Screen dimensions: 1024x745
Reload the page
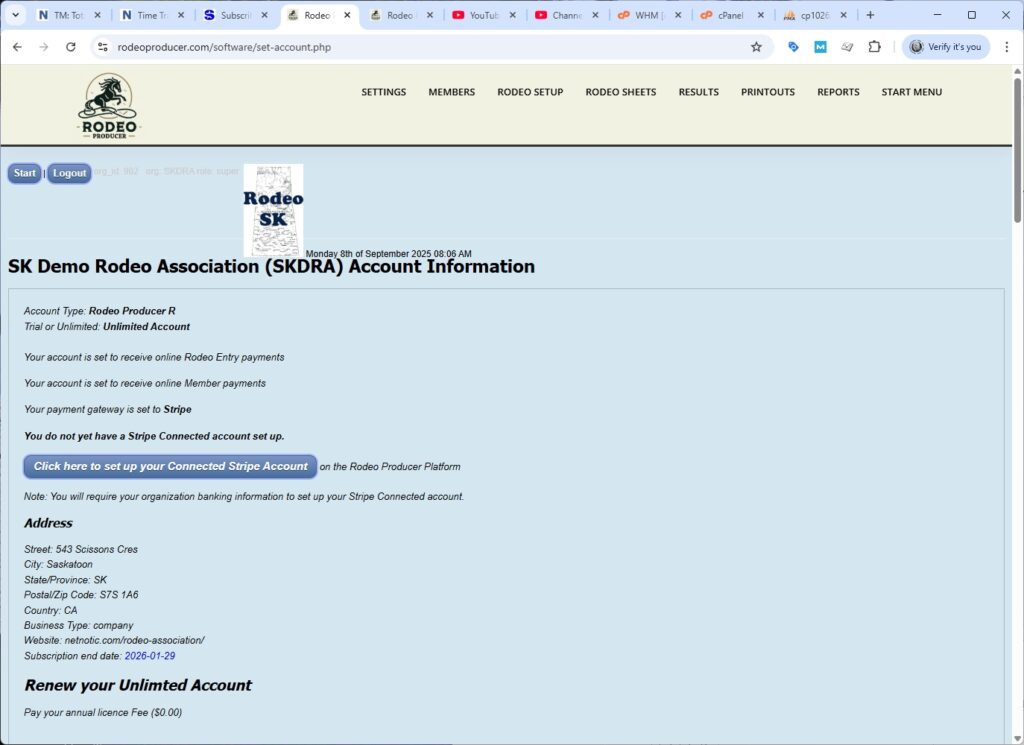pos(71,47)
